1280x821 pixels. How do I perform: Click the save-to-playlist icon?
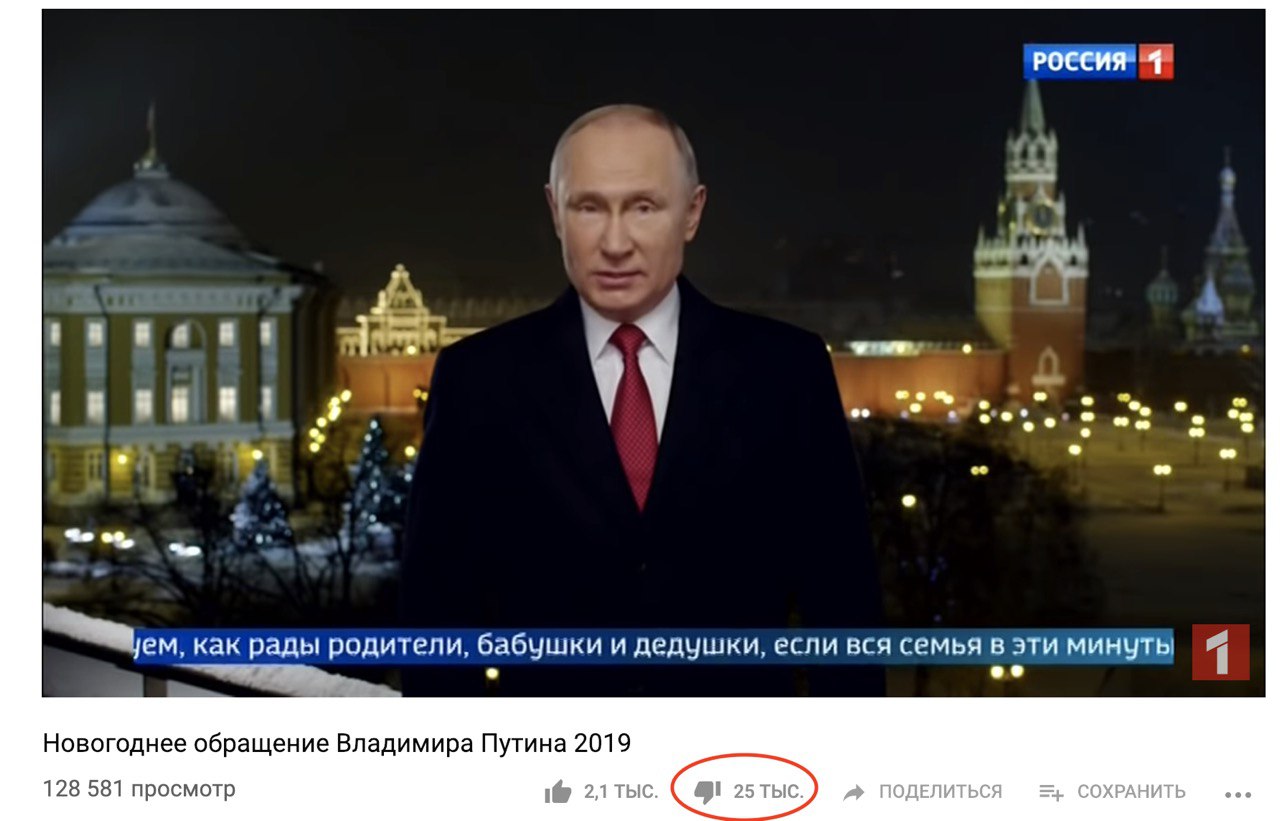pyautogui.click(x=1051, y=792)
